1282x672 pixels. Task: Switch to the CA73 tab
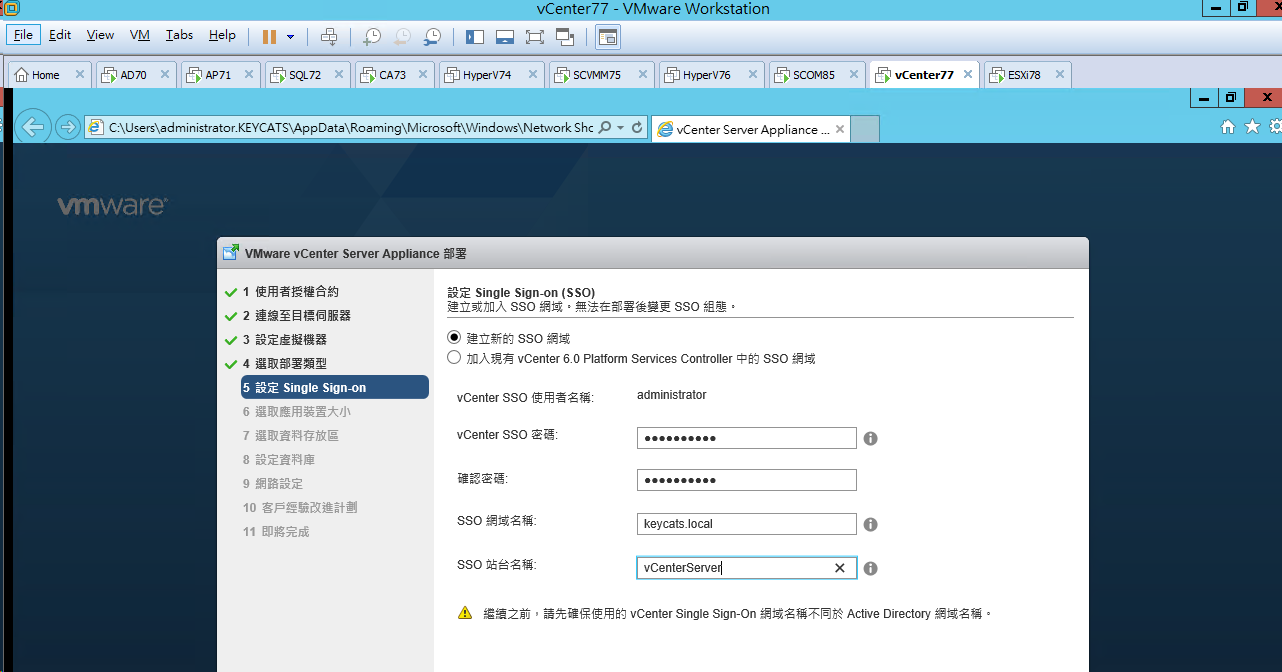click(x=392, y=75)
